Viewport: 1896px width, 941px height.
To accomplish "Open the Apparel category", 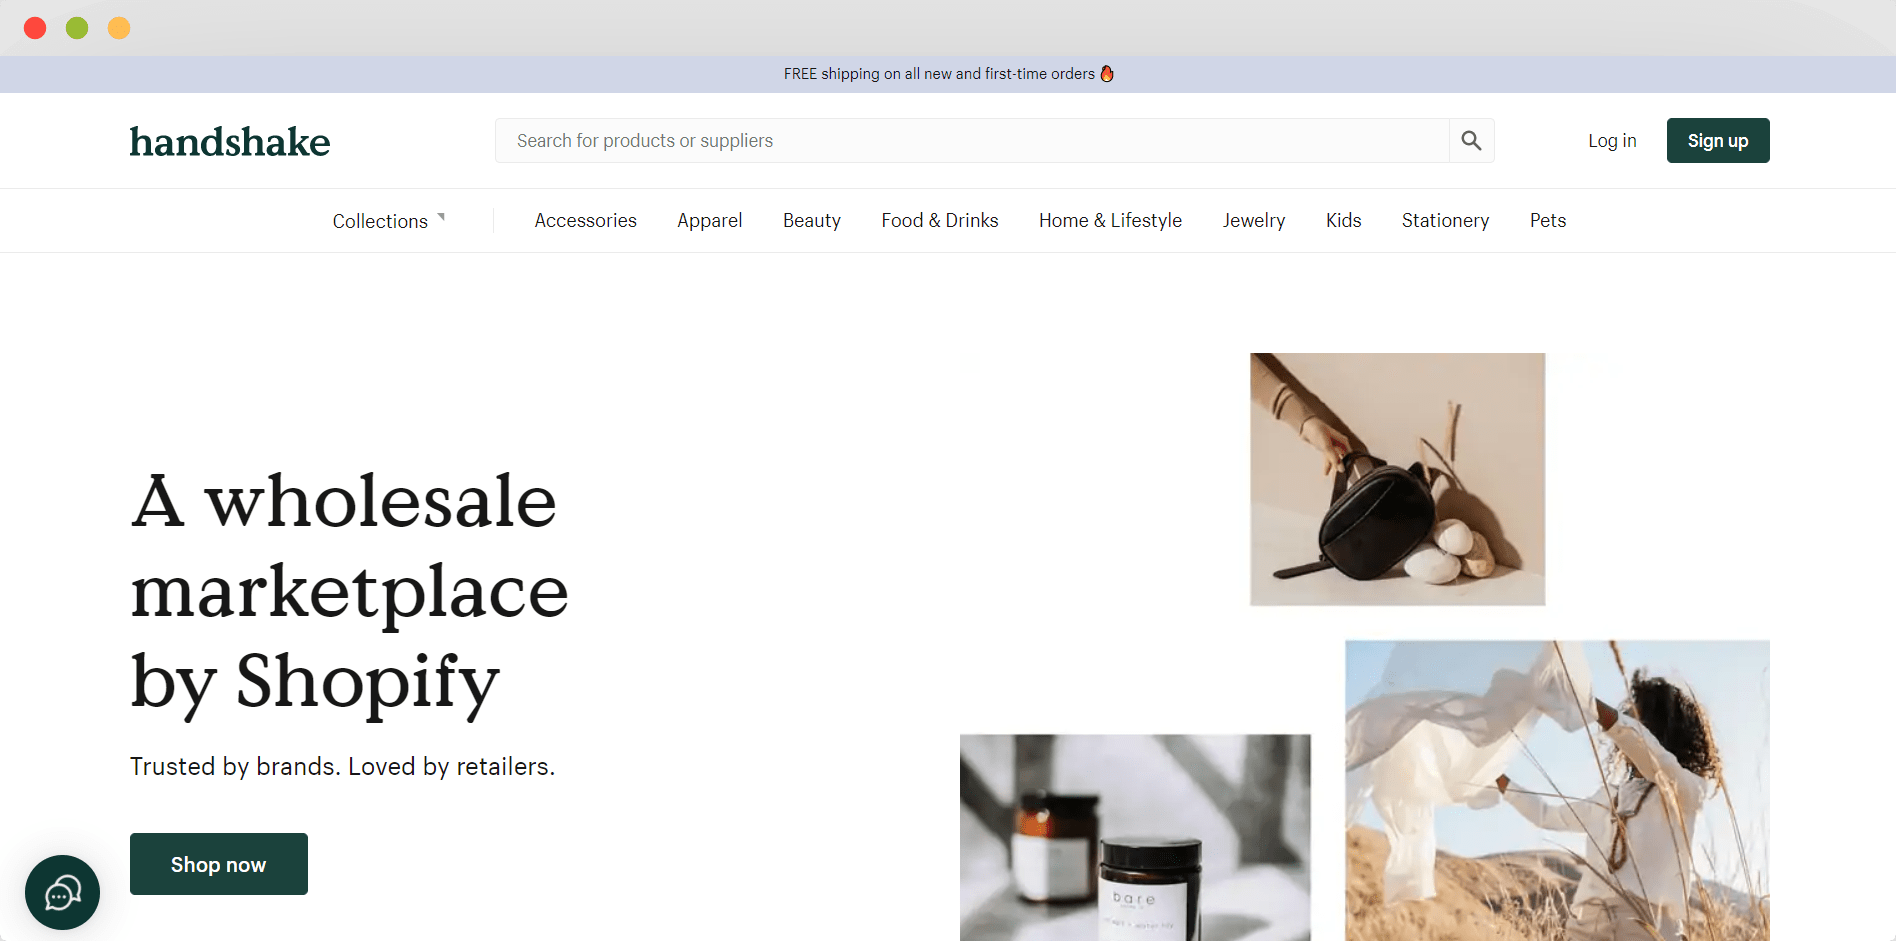I will [x=709, y=220].
